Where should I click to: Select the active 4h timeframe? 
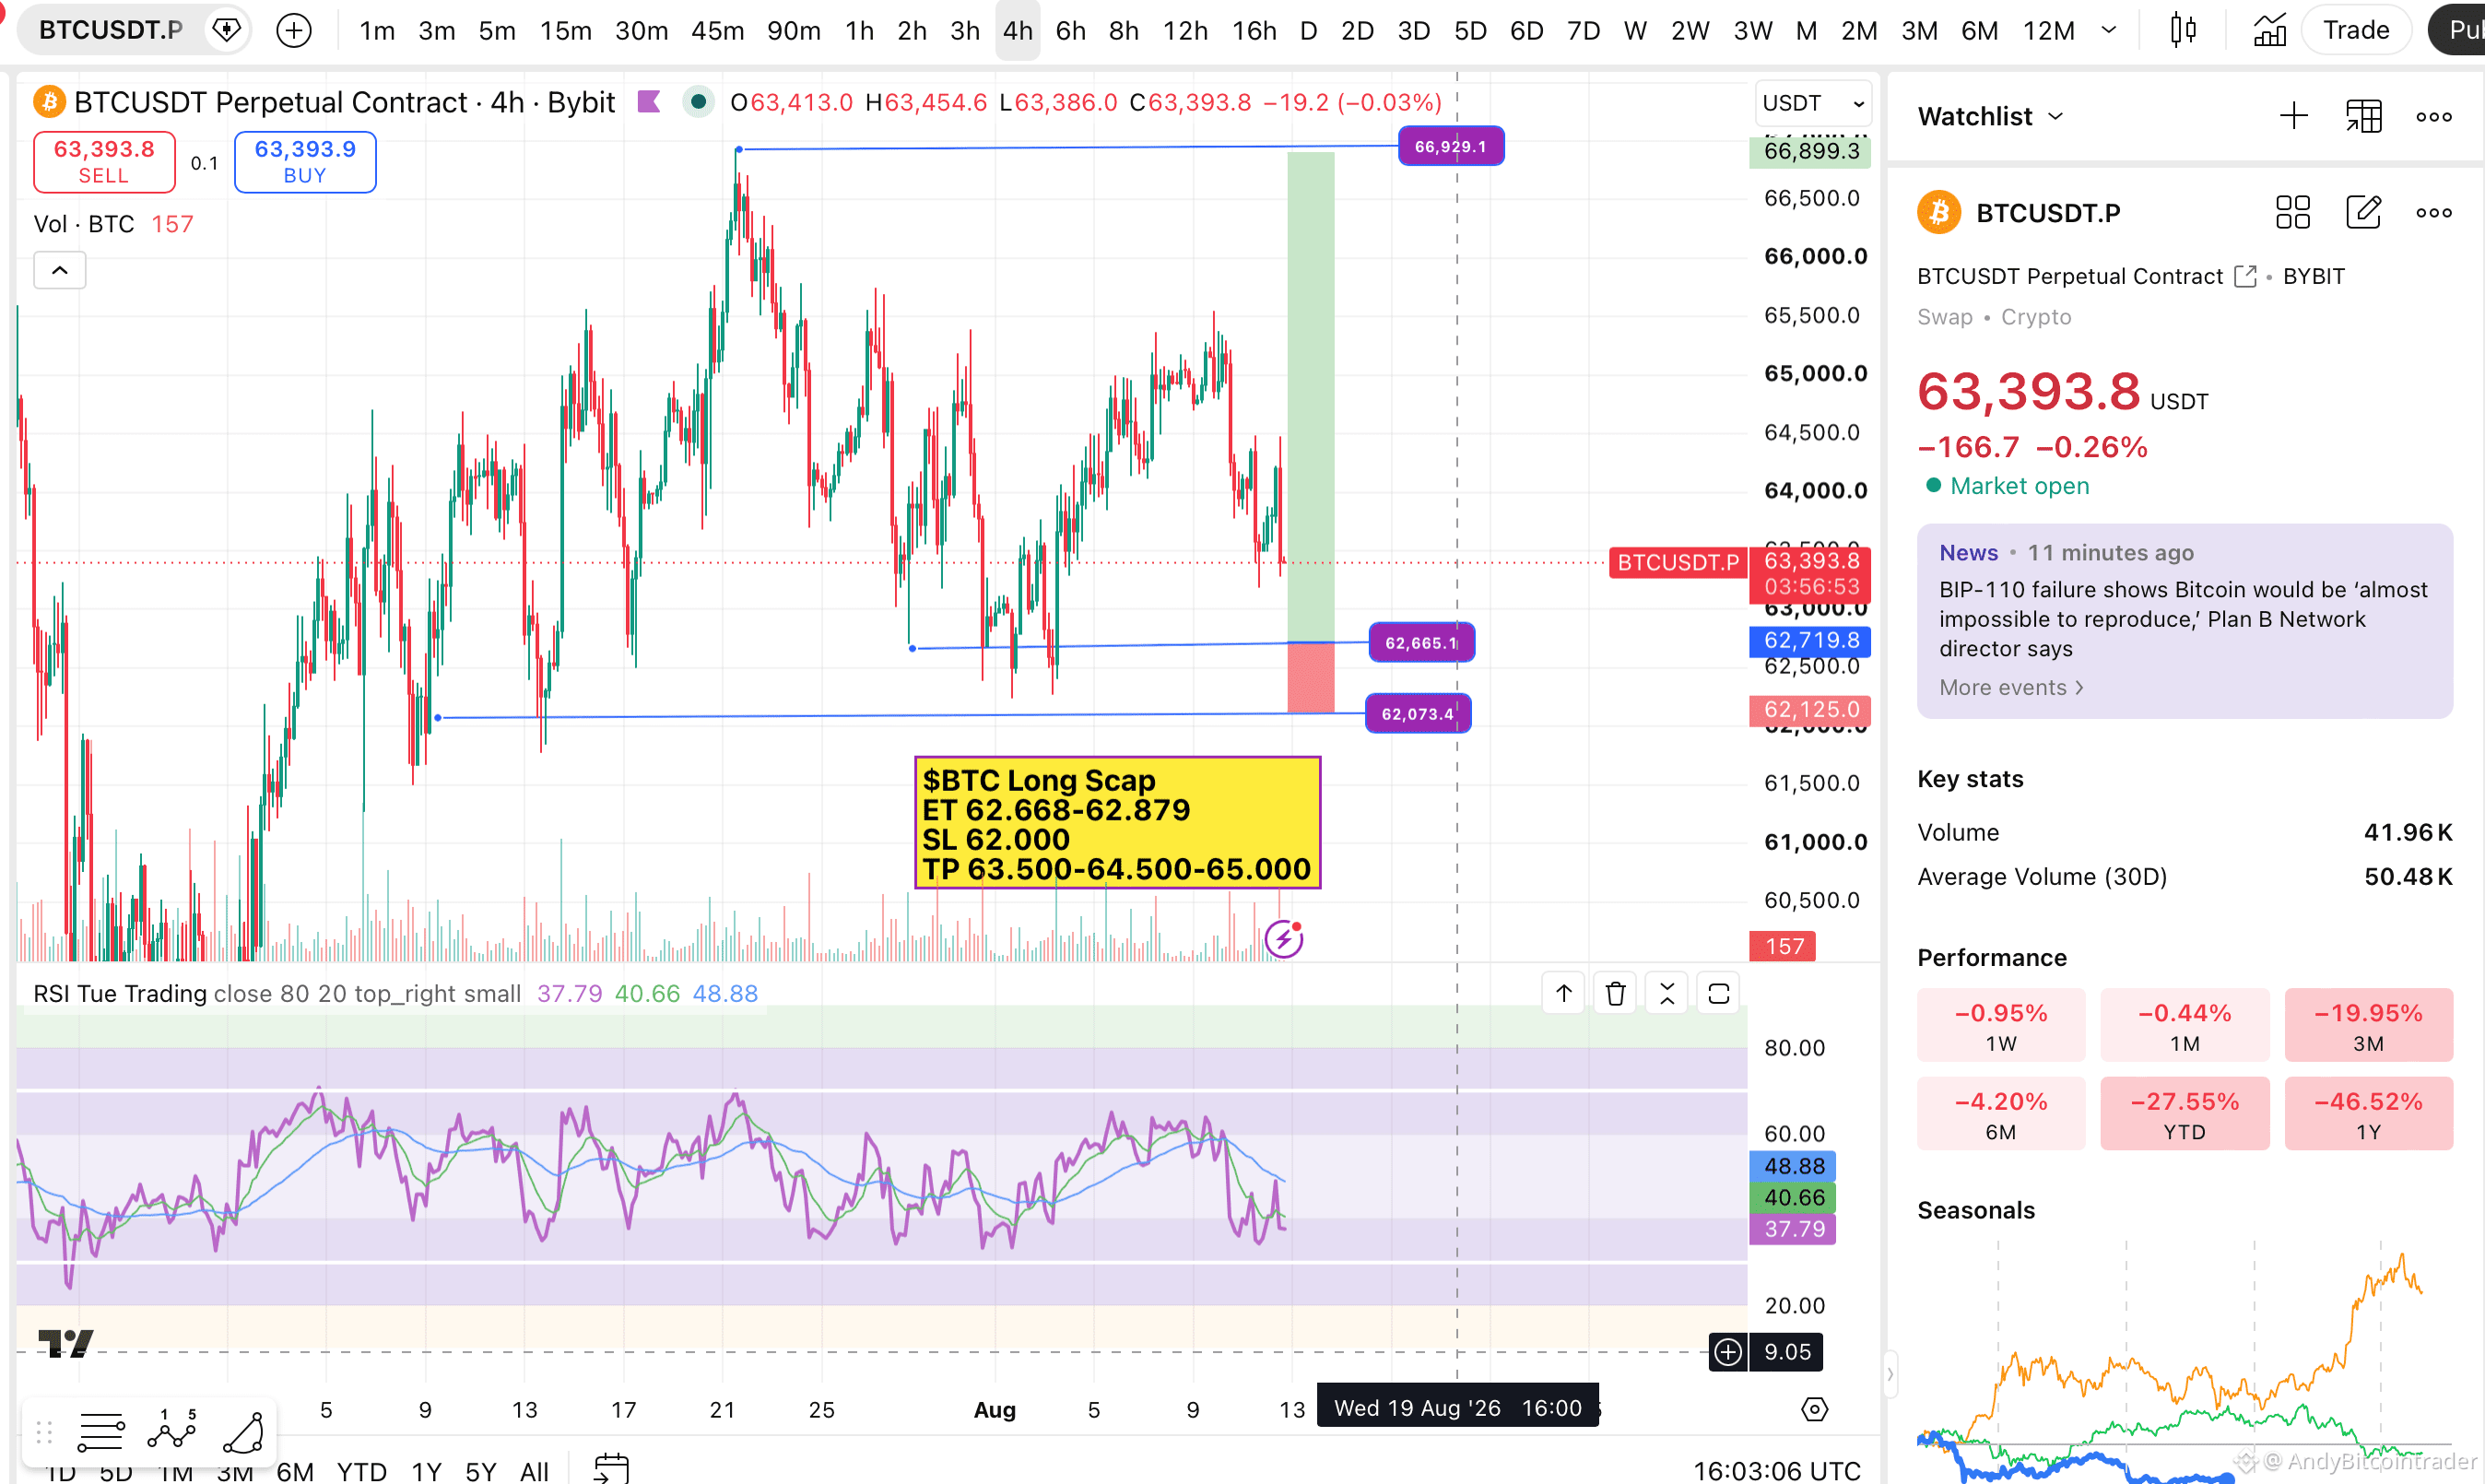[x=1017, y=31]
